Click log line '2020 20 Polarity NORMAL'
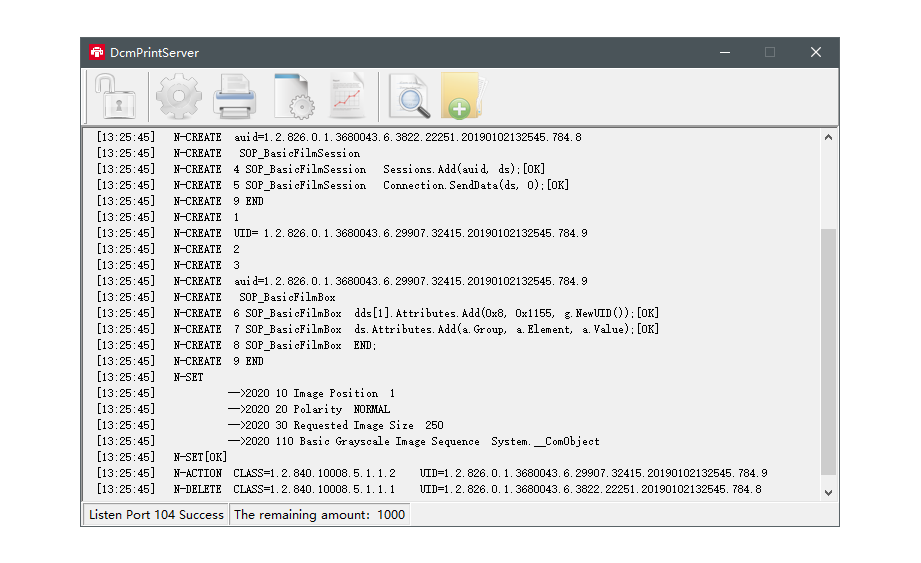921x563 pixels. click(x=243, y=409)
